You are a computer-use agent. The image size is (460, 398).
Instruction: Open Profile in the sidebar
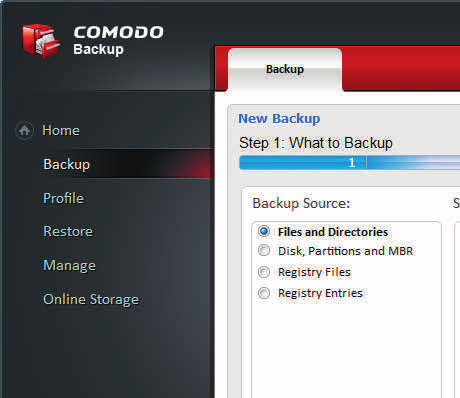coord(63,198)
